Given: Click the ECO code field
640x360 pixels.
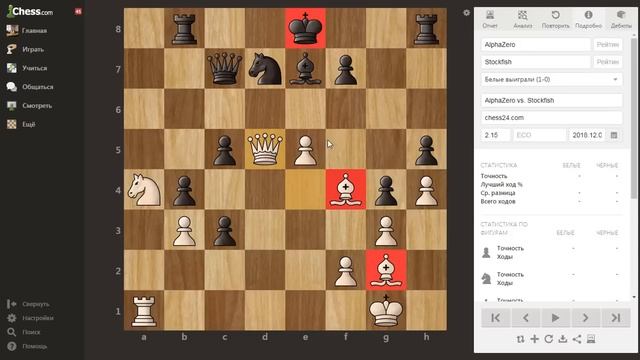Looking at the screenshot, I should 539,135.
